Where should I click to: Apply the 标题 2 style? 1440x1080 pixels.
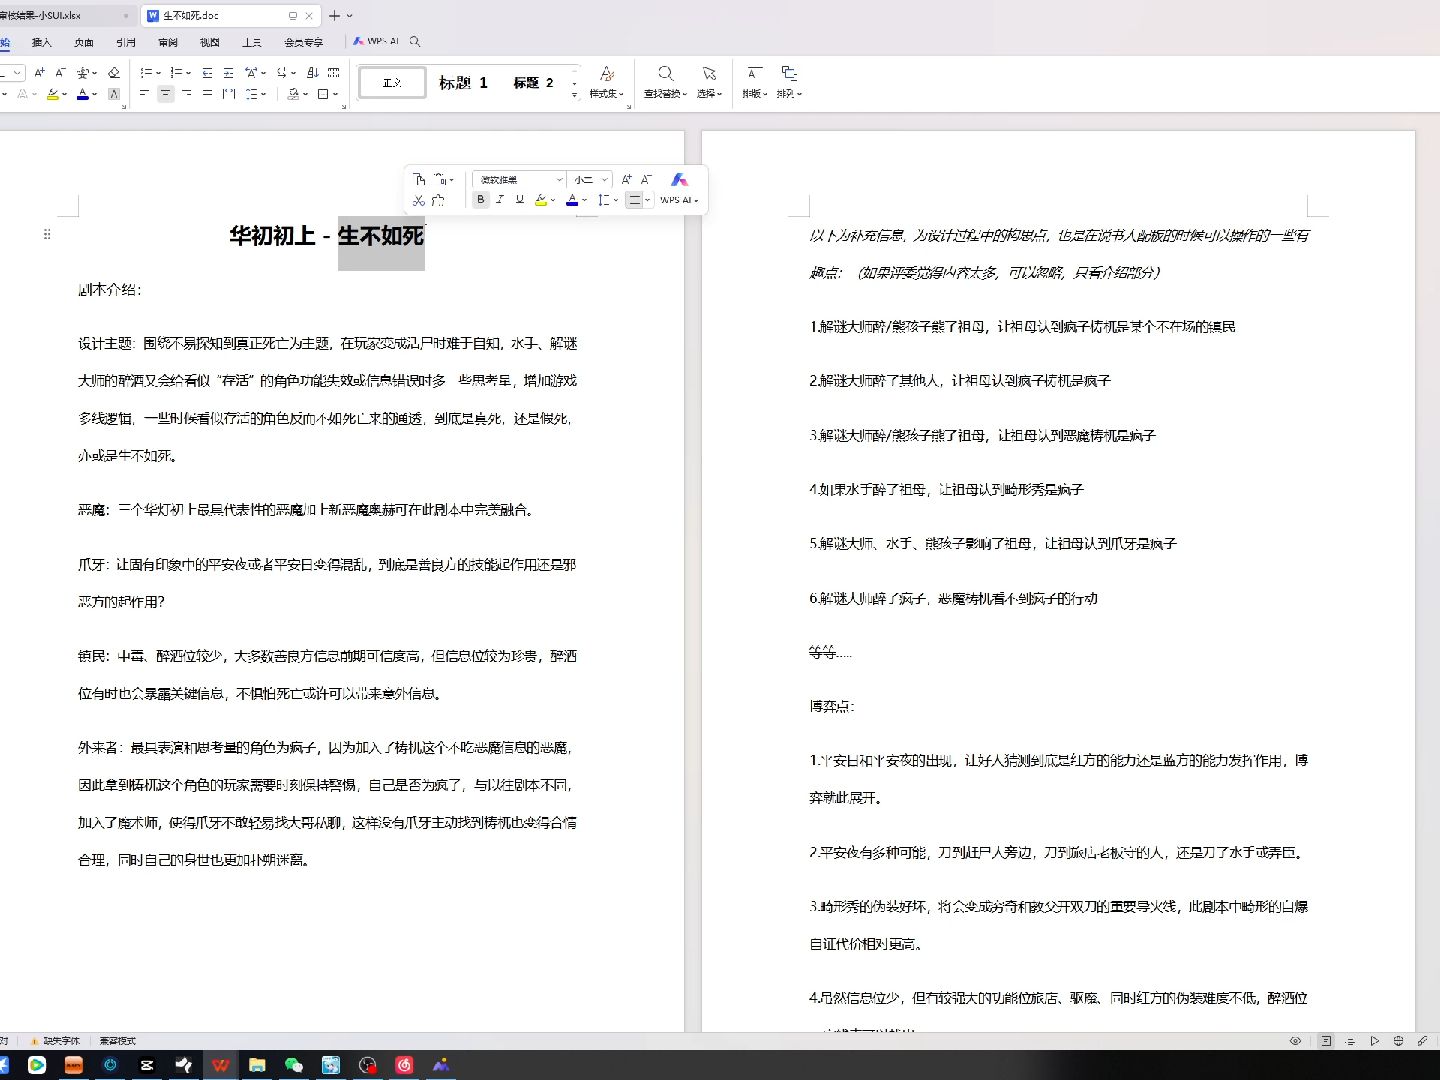coord(533,83)
